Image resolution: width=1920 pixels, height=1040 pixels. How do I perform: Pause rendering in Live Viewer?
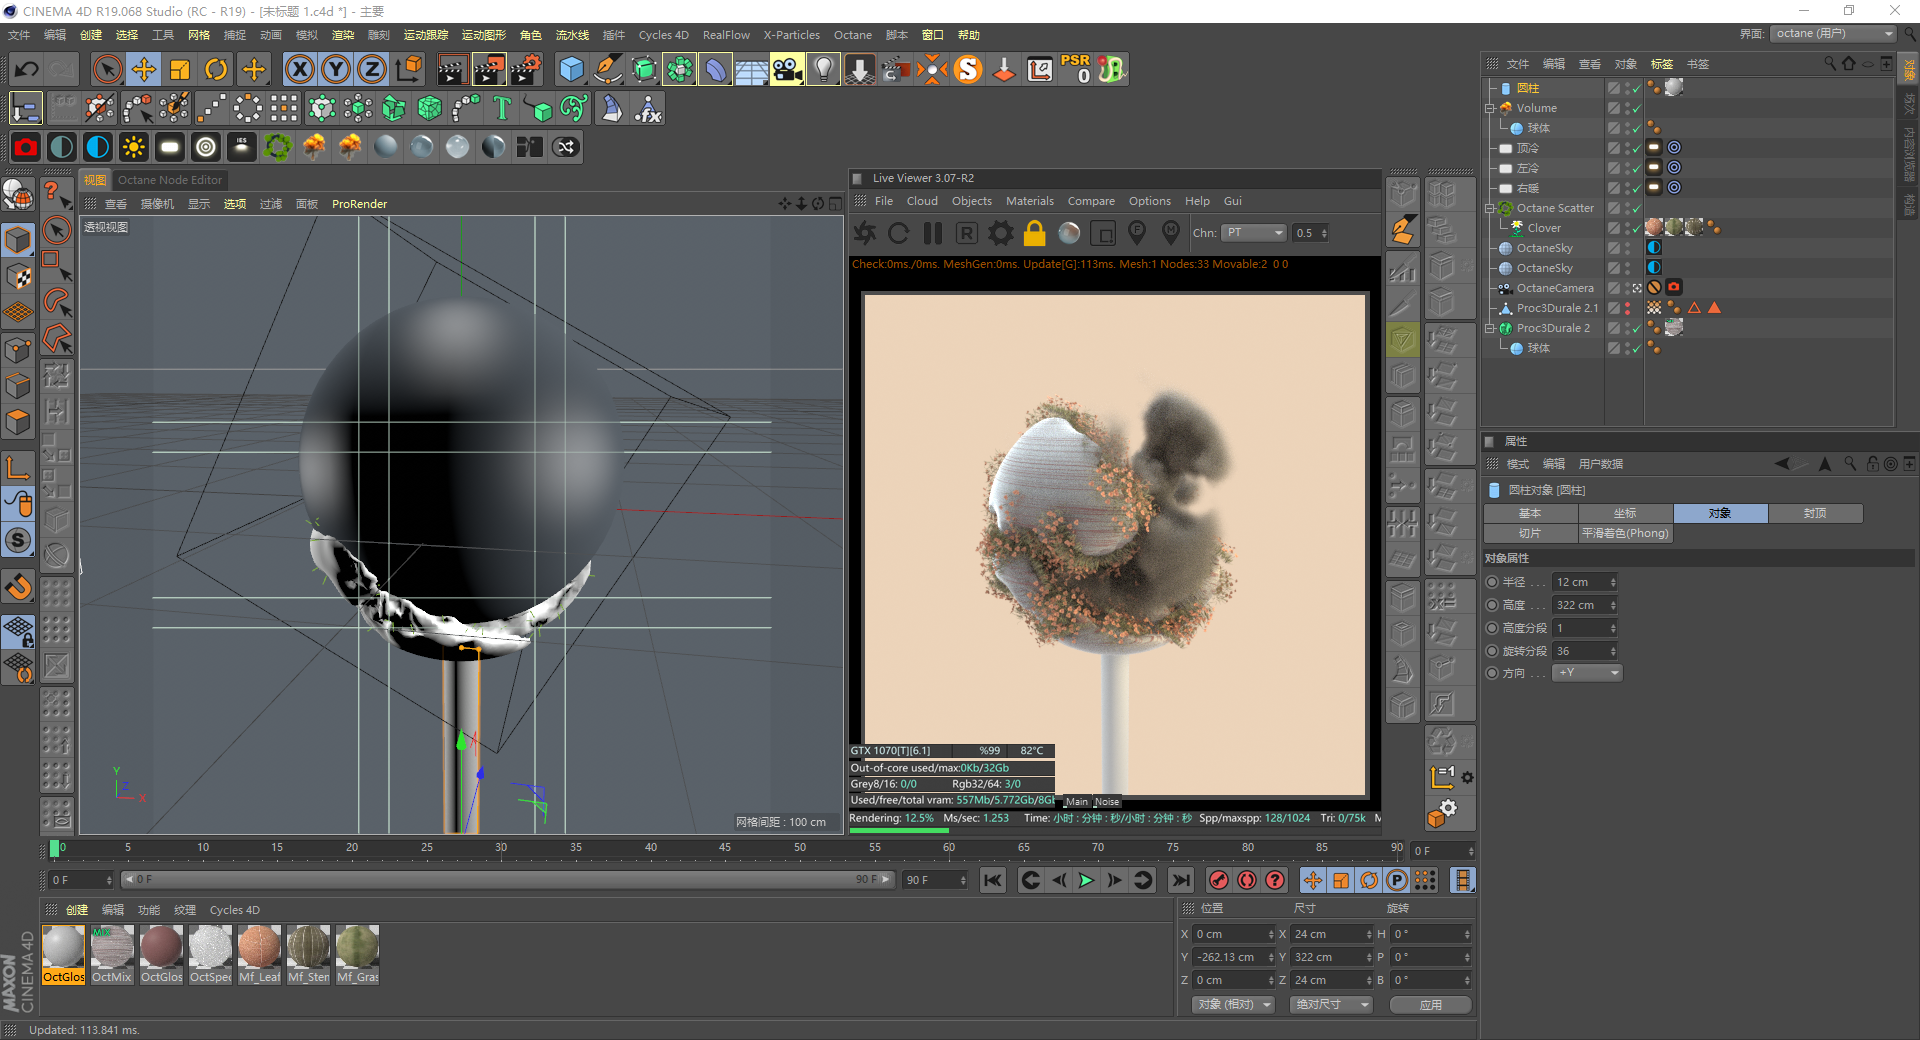pos(932,233)
